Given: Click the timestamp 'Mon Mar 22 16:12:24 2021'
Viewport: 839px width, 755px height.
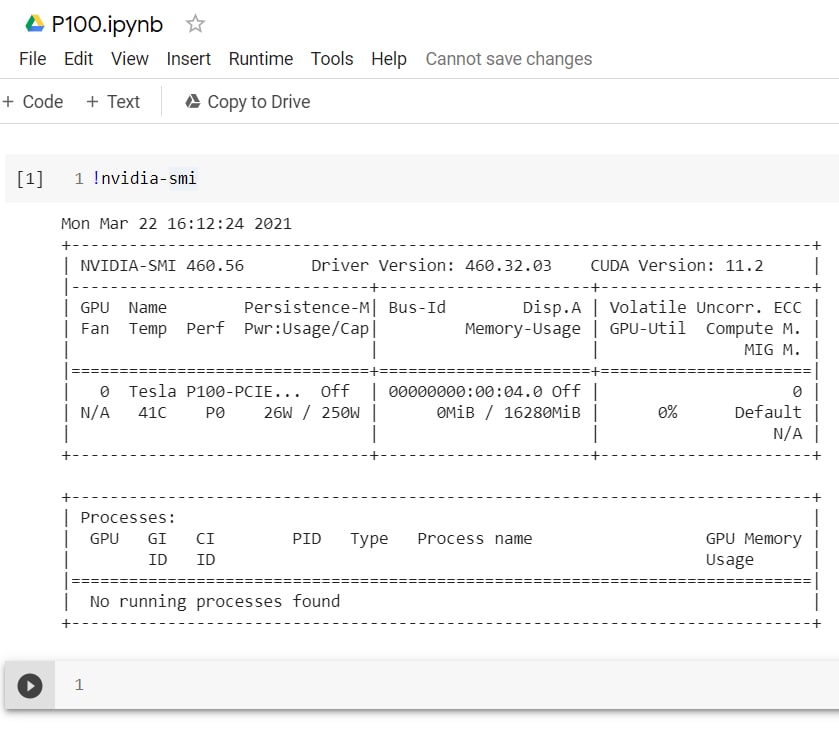Looking at the screenshot, I should tap(176, 224).
